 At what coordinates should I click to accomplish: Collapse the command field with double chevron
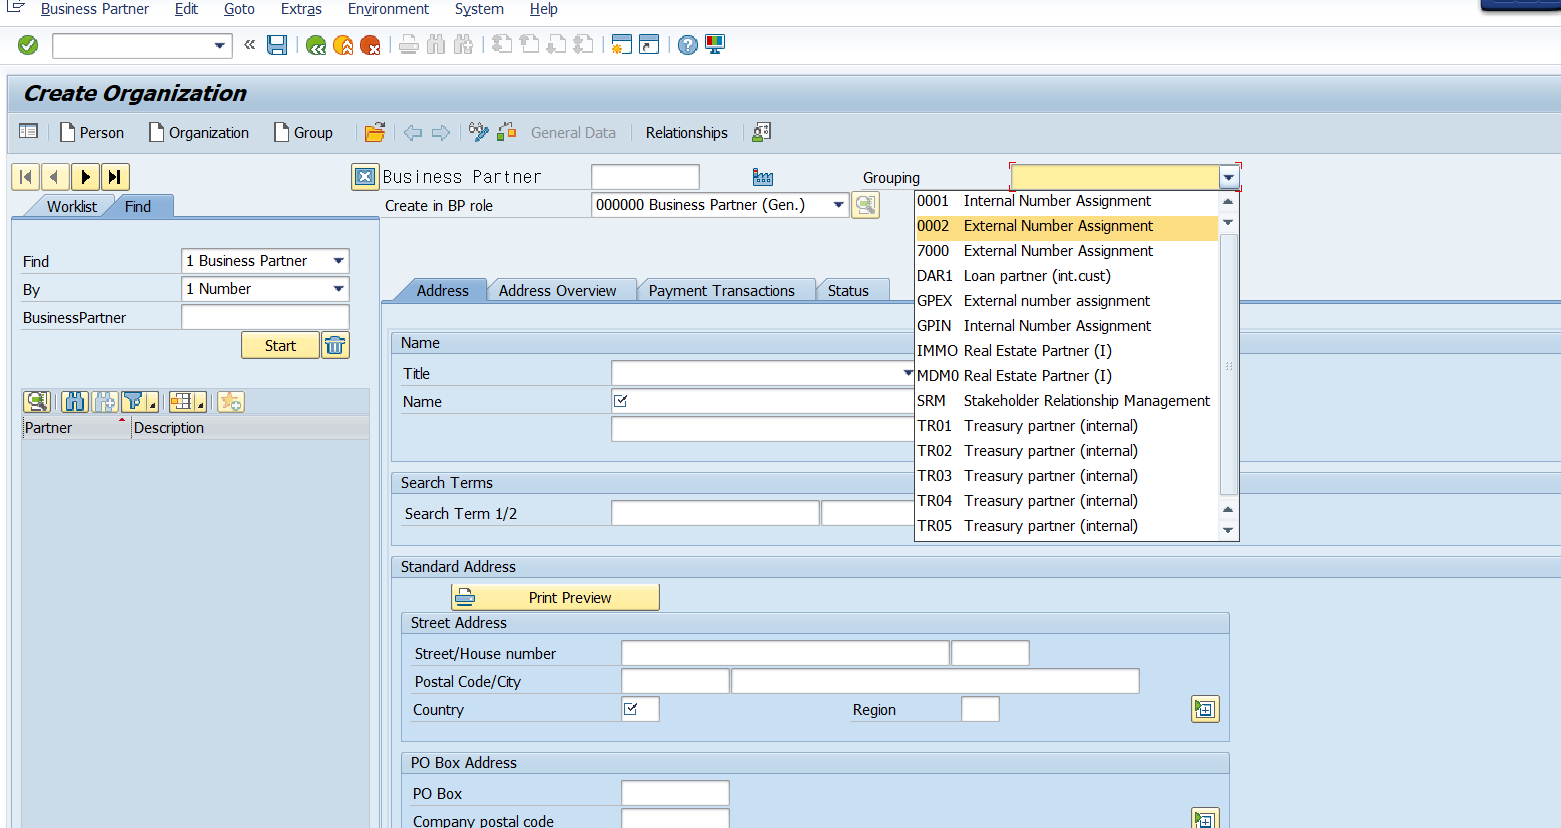coord(249,45)
